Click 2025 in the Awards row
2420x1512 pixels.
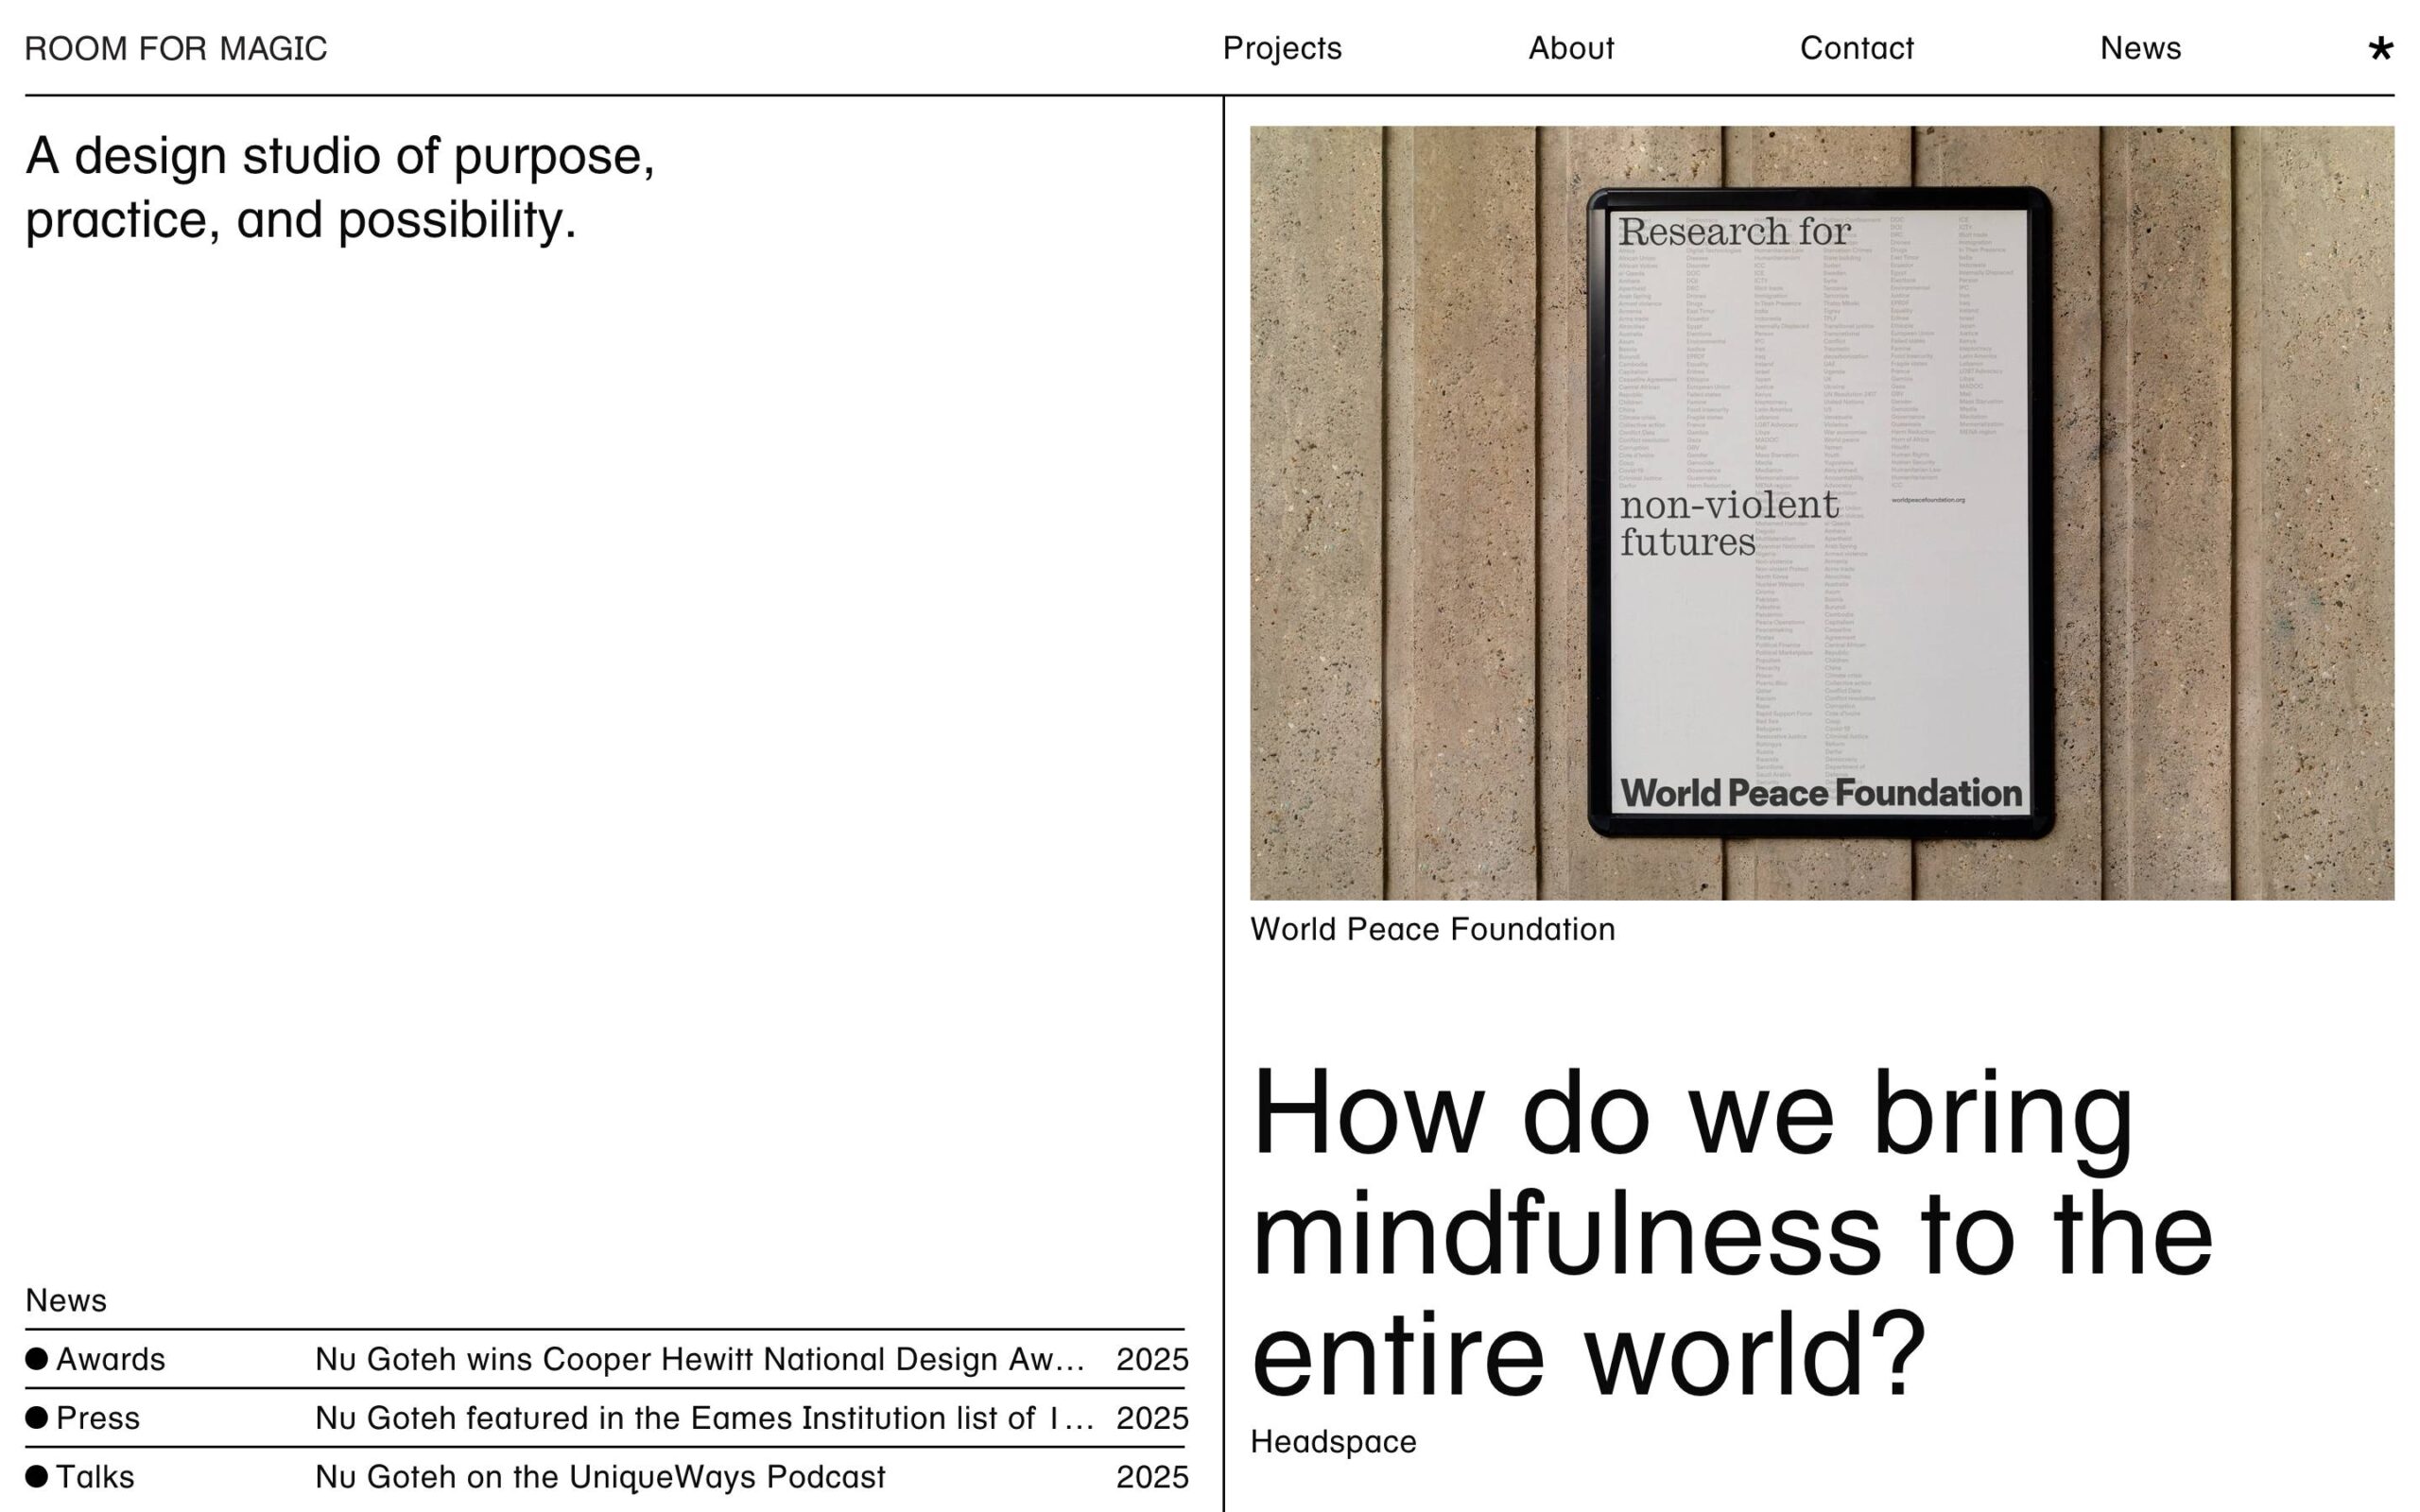1152,1359
